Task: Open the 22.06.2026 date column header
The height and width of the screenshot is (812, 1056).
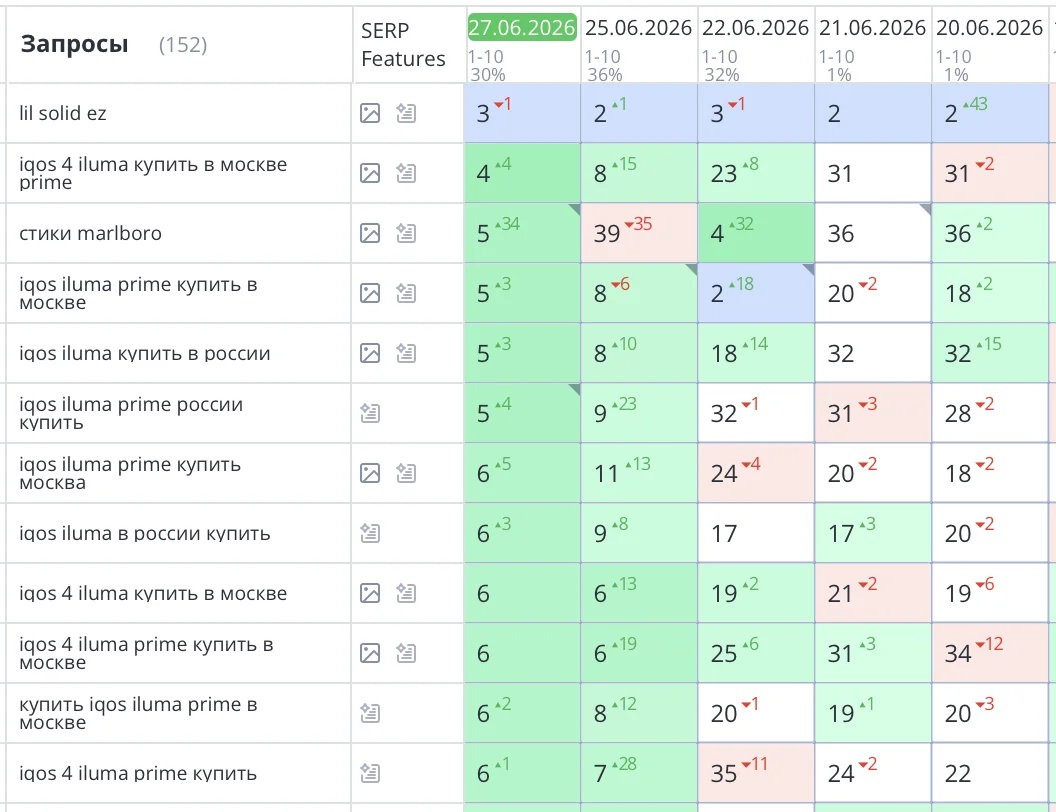Action: [755, 28]
